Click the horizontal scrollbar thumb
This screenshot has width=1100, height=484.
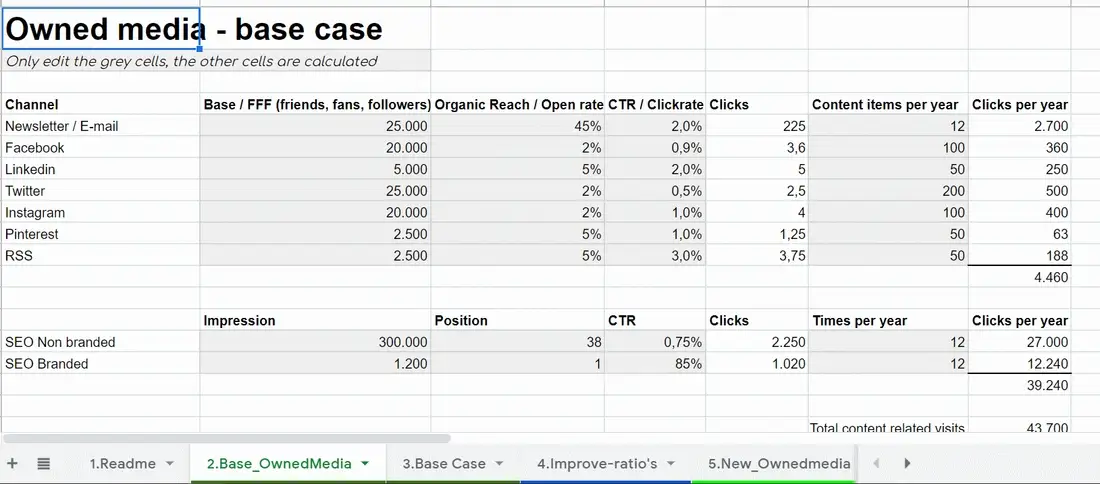(x=227, y=438)
